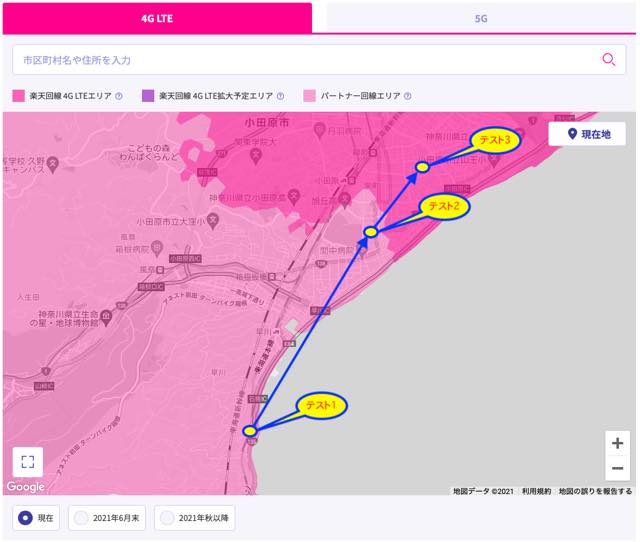The height and width of the screenshot is (542, 640).
Task: Zoom in the map with plus button
Action: (x=617, y=443)
